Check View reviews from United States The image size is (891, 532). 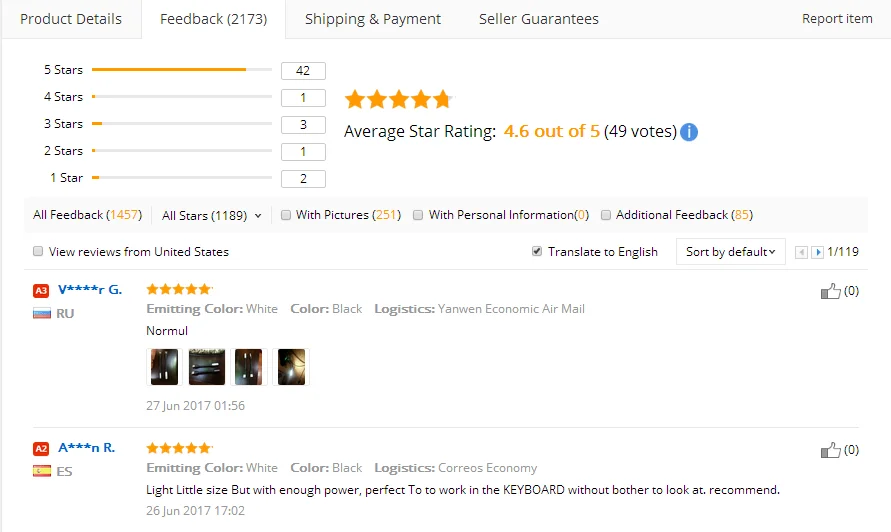38,252
